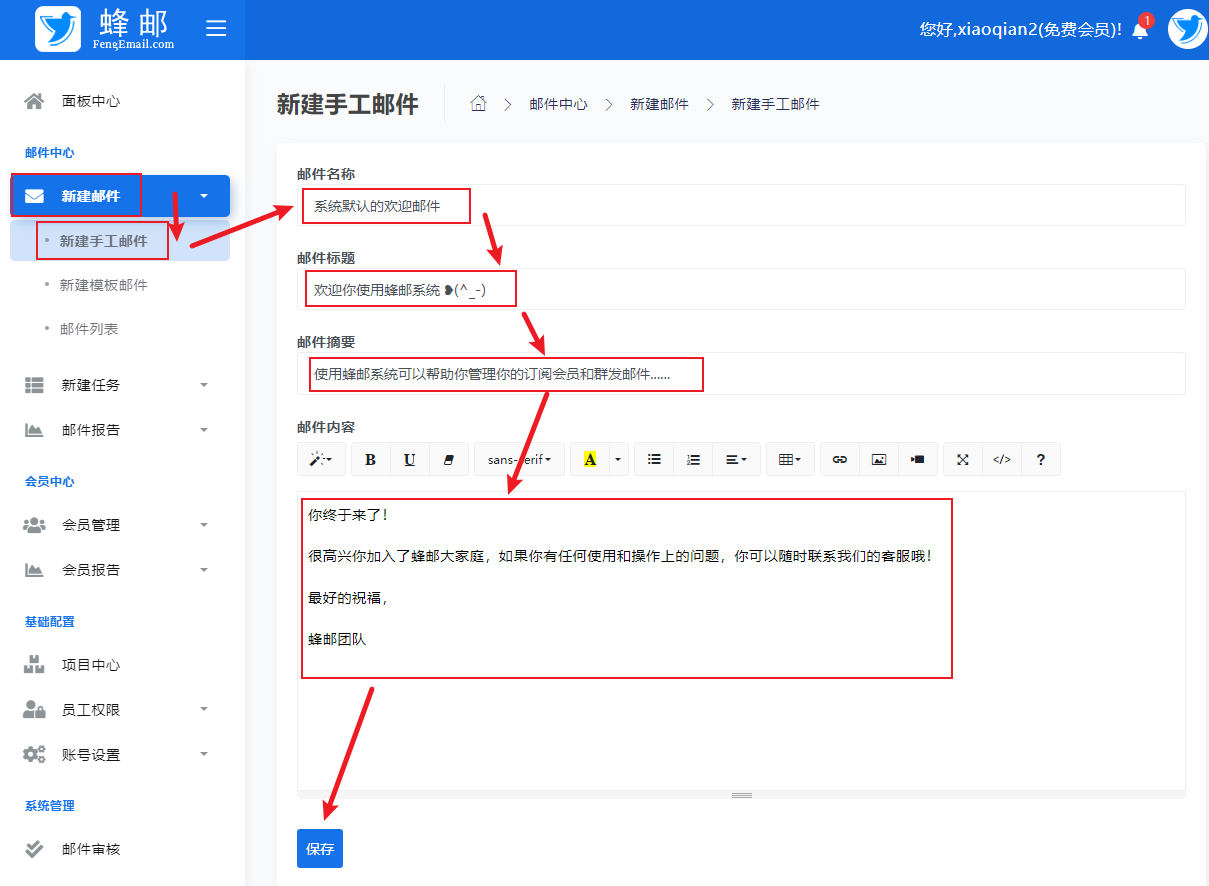Follow the 邮件中心 breadcrumb link
Screen dimensions: 1209x886
click(558, 104)
